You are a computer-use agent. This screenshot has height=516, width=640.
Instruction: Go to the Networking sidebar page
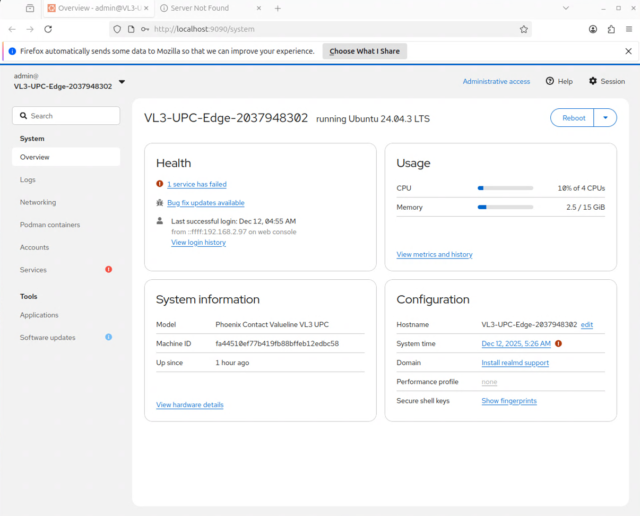point(38,202)
